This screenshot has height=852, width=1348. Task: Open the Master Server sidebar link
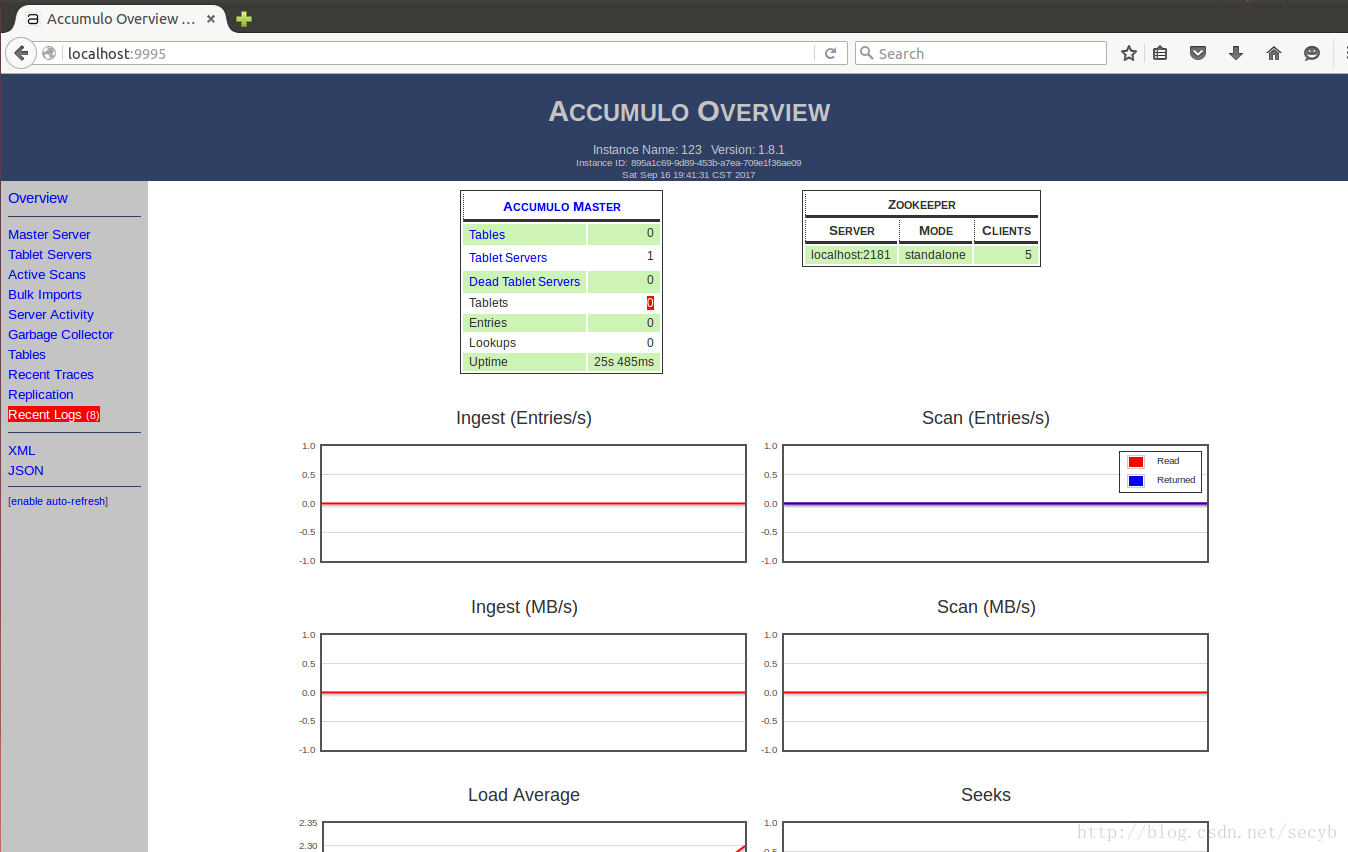pos(49,234)
